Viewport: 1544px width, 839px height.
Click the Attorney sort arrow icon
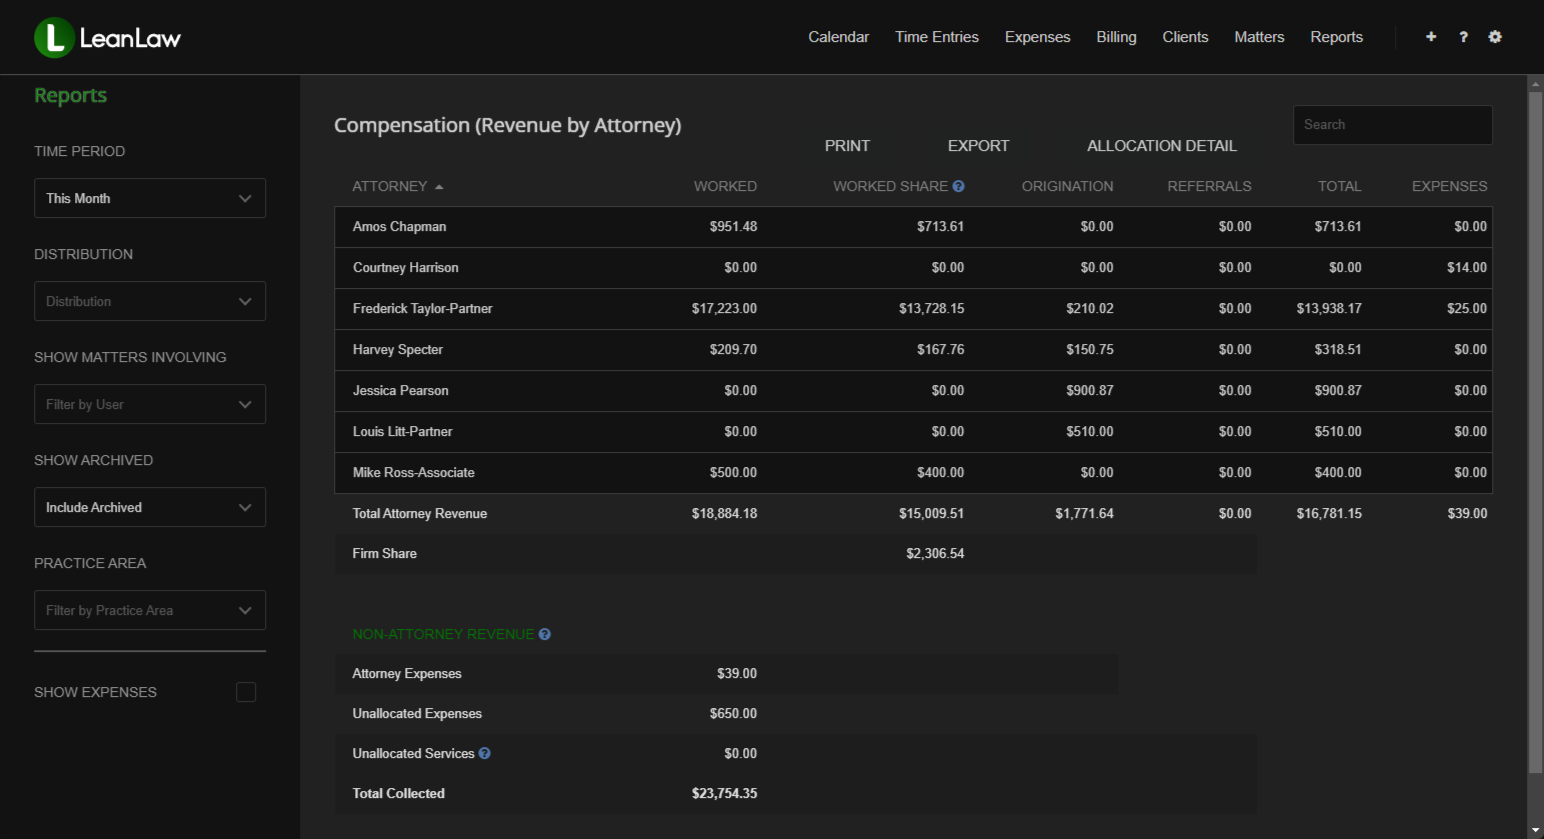[439, 187]
